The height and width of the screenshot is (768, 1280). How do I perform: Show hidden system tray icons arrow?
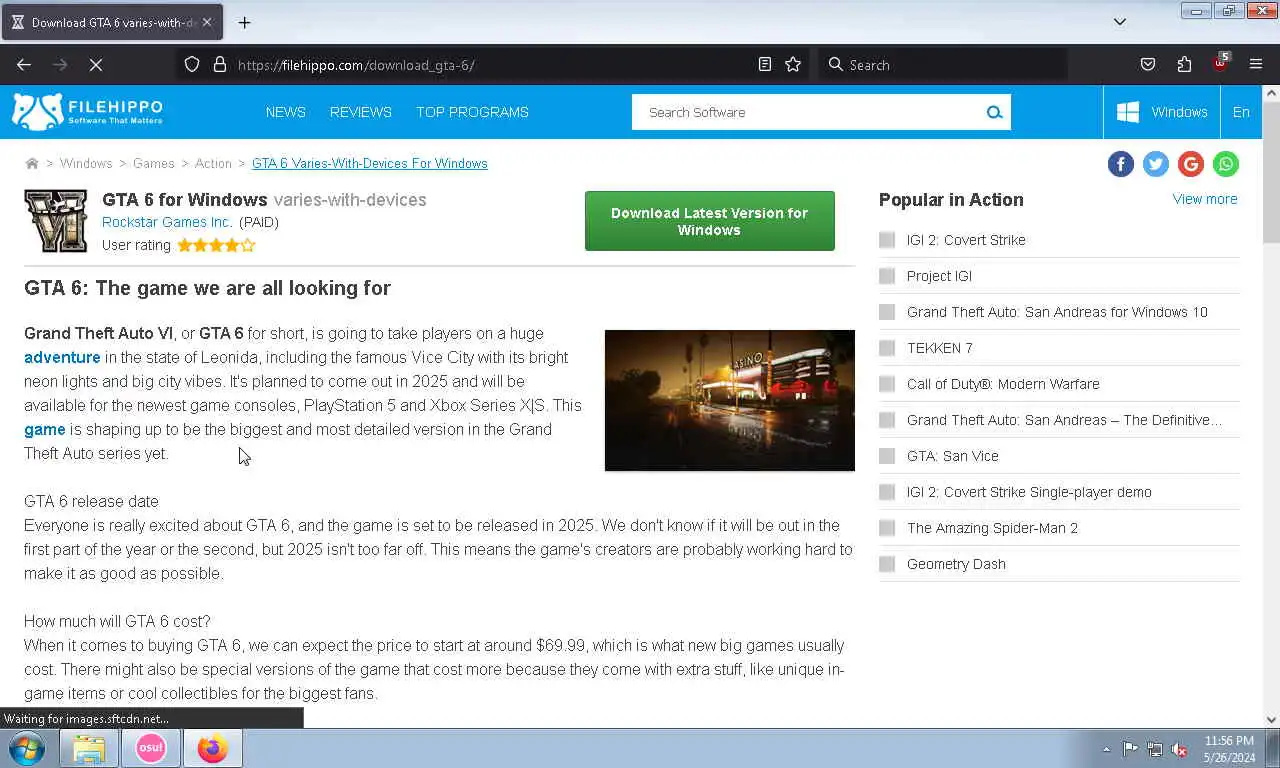pos(1106,749)
